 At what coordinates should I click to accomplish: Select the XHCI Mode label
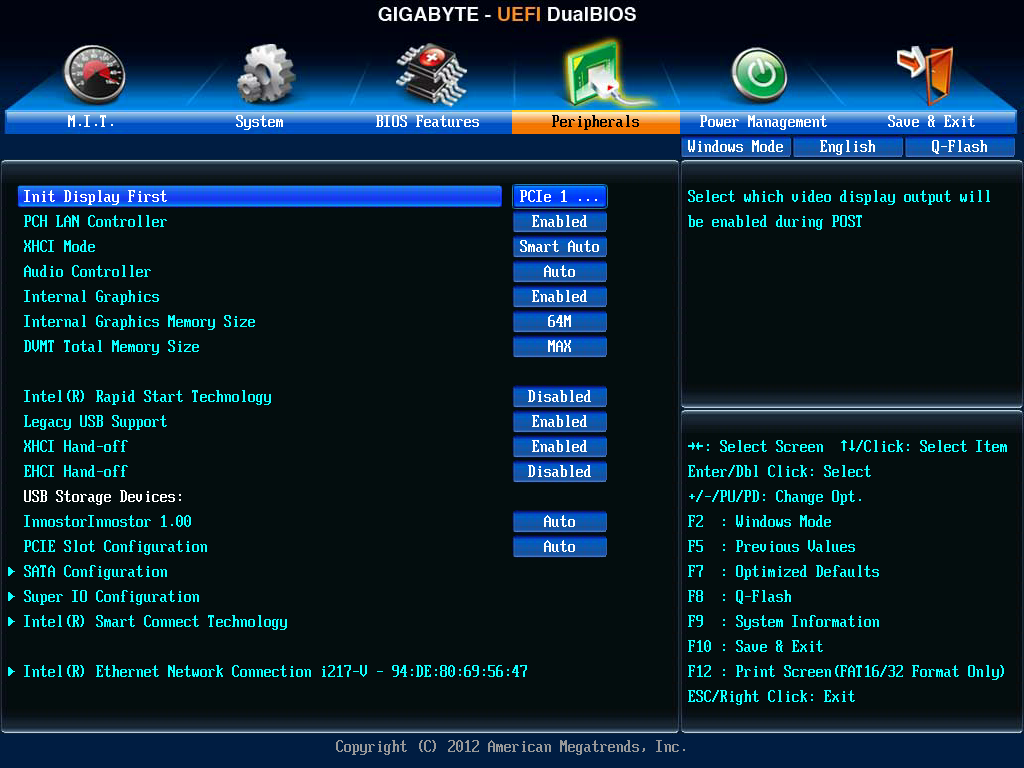[x=59, y=246]
